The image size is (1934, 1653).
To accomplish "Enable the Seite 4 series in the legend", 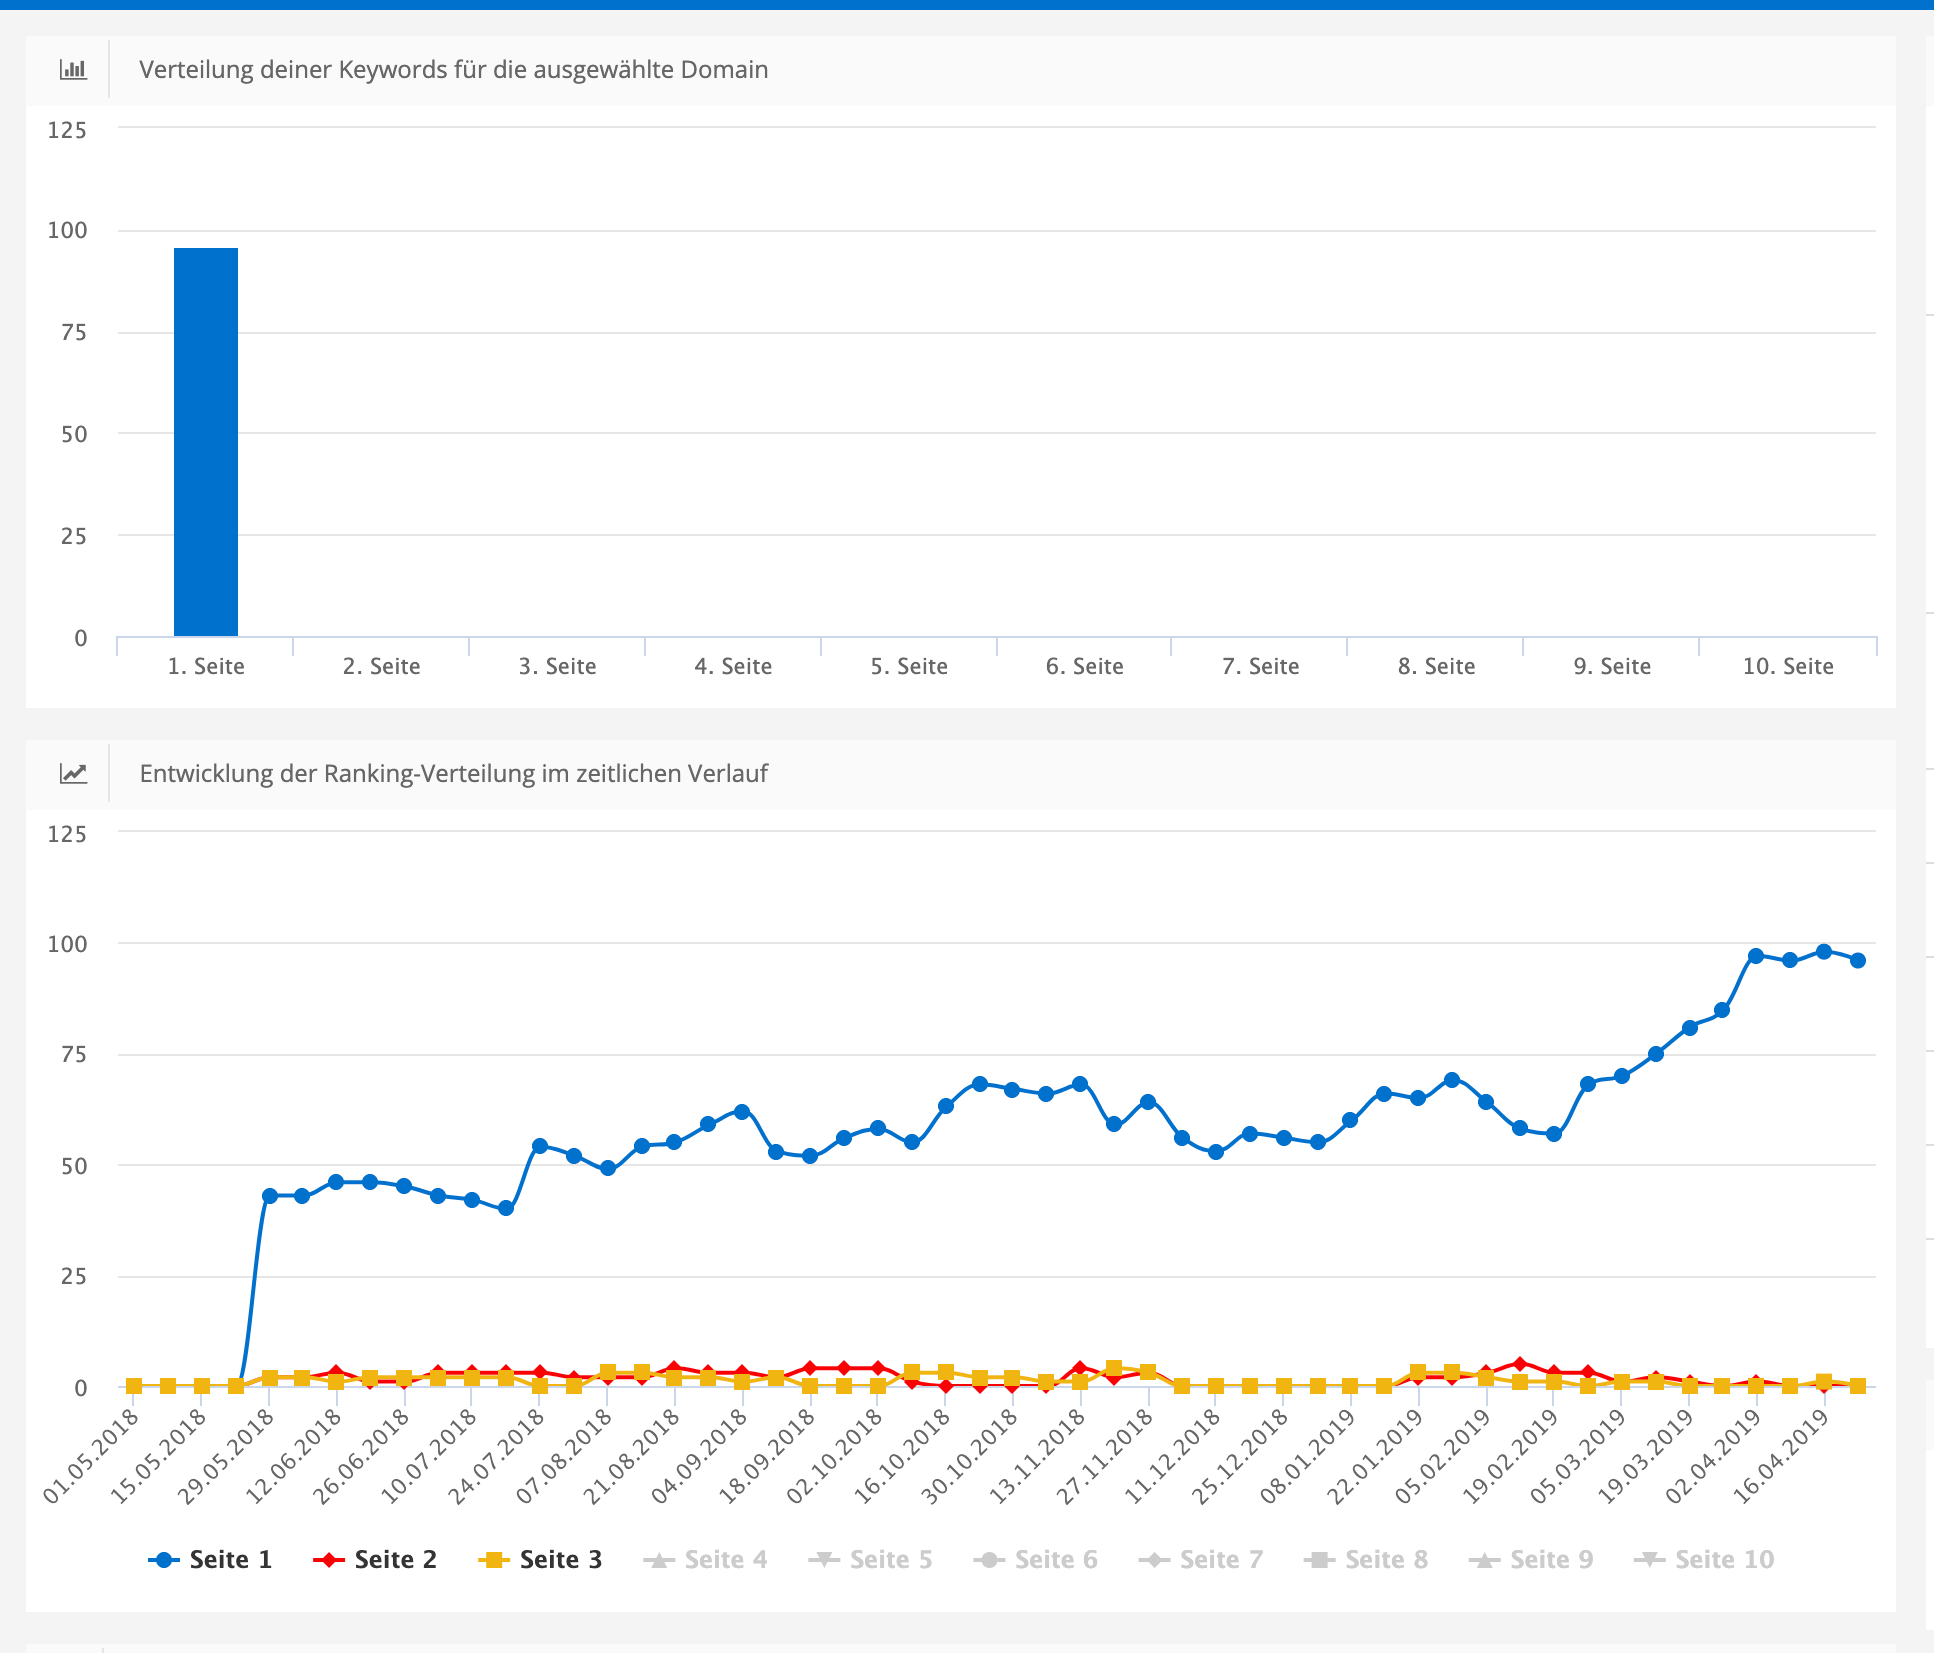I will (x=705, y=1559).
